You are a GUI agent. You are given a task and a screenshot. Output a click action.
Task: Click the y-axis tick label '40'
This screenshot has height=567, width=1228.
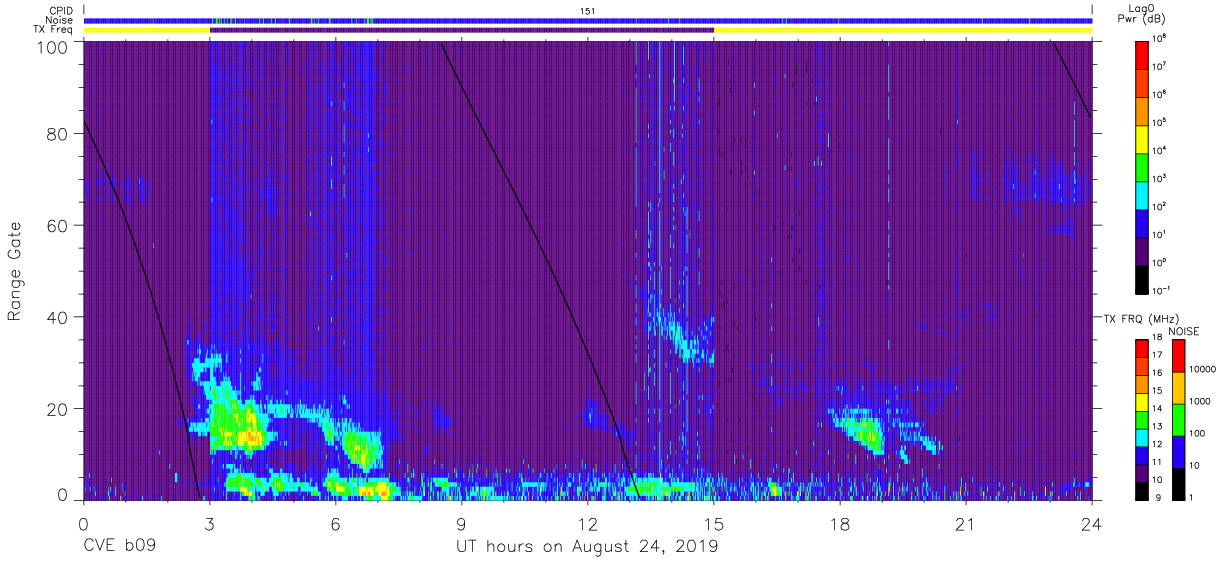coord(57,317)
